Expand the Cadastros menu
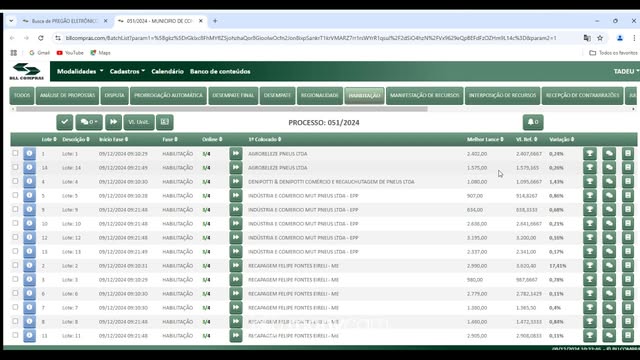Screen dimensions: 640x360 coord(127,71)
